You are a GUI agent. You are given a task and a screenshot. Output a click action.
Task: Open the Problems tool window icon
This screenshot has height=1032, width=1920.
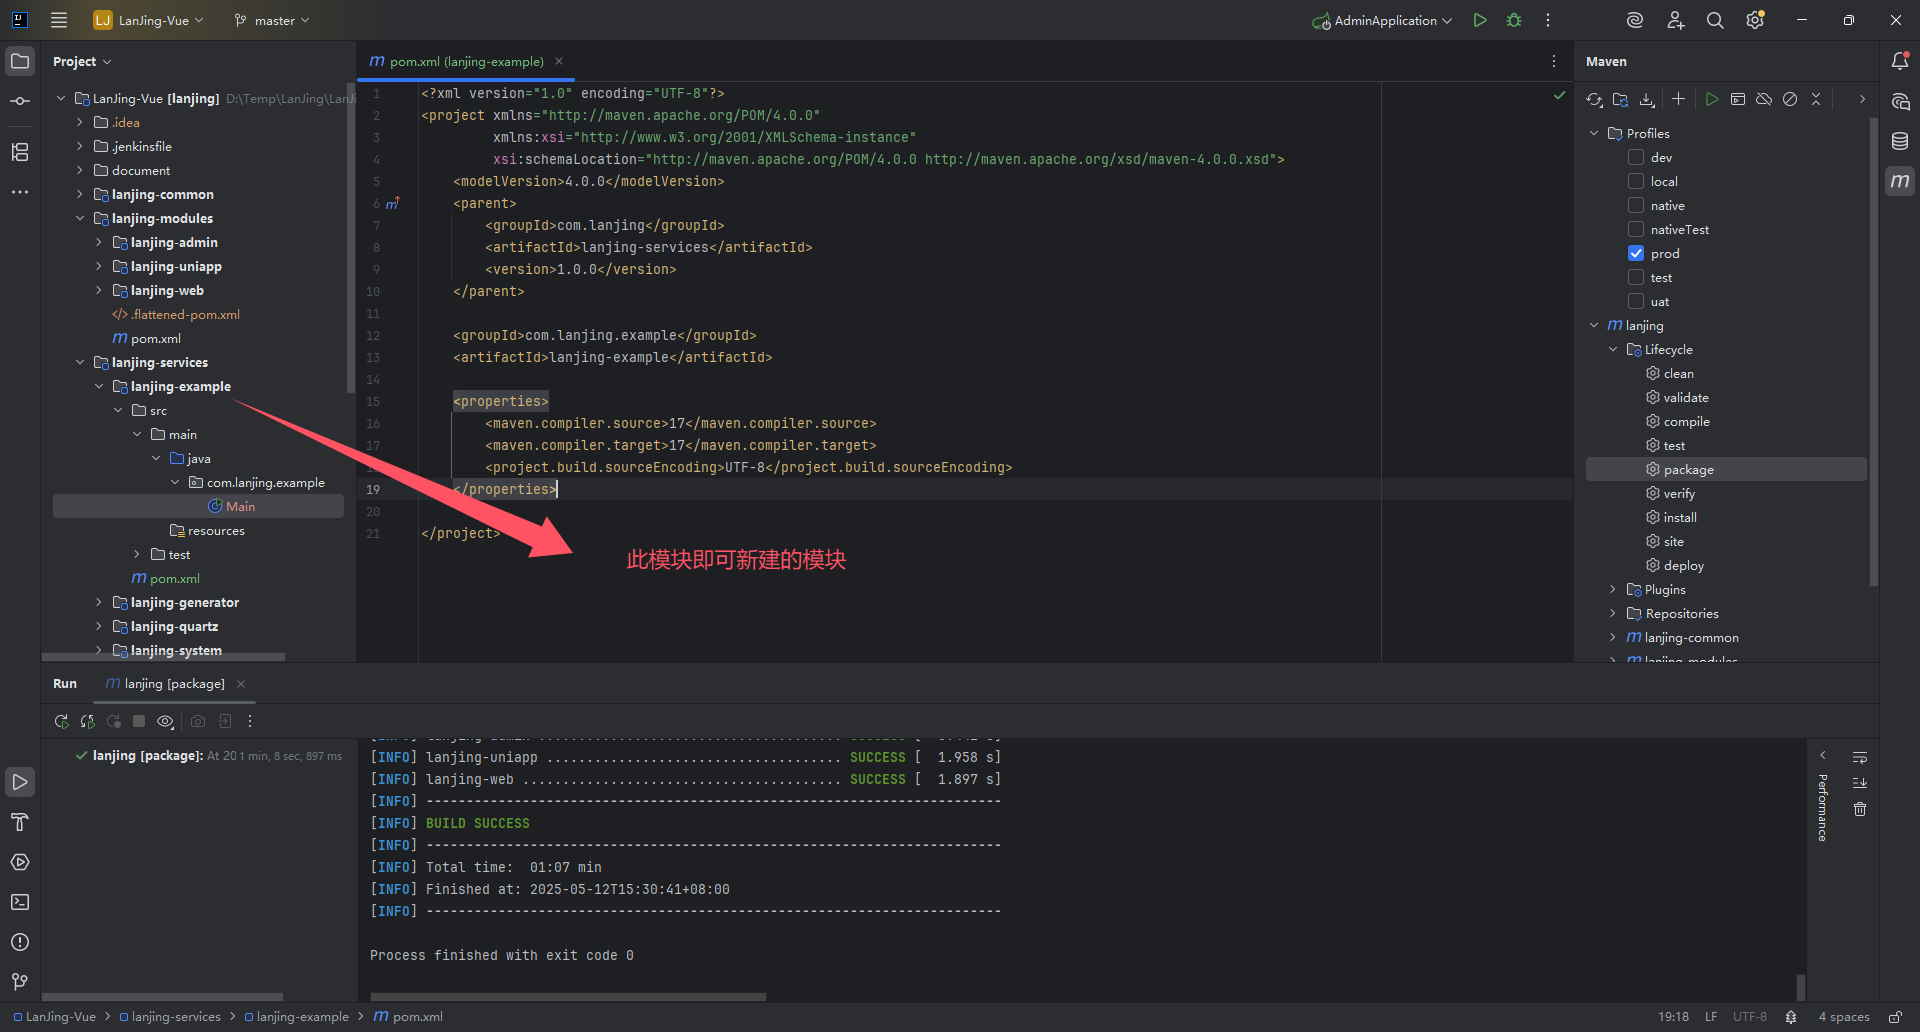[20, 942]
